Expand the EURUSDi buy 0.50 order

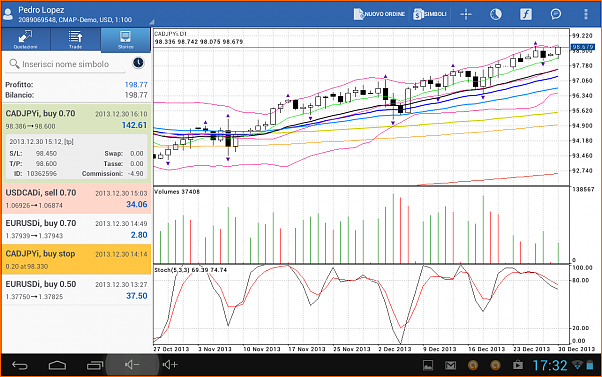point(76,290)
